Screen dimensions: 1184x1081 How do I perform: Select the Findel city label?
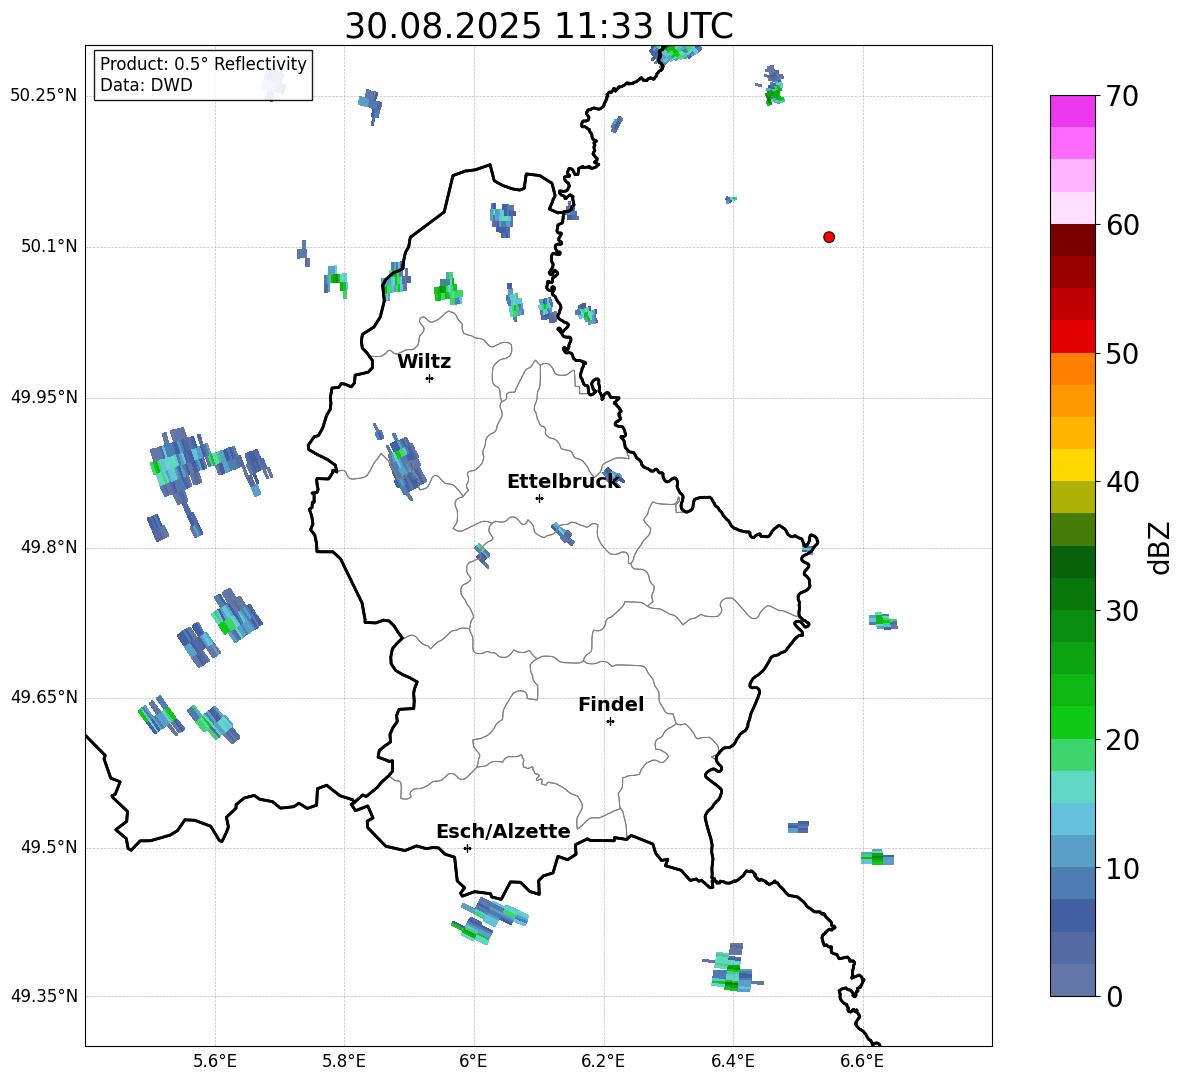[611, 705]
